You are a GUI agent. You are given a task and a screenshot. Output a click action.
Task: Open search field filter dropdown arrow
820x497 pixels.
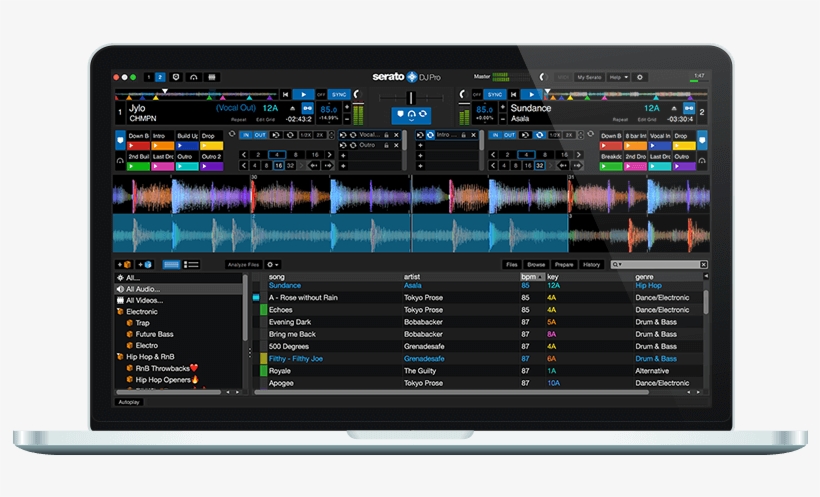[x=618, y=265]
